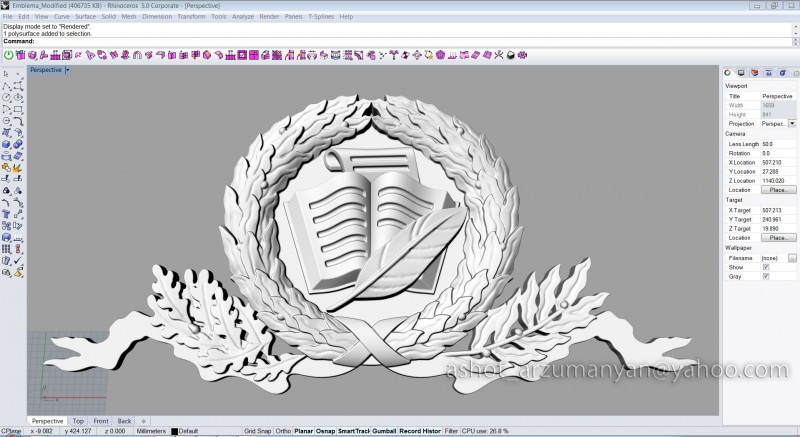
Task: Select the Circle tool
Action: pos(6,97)
